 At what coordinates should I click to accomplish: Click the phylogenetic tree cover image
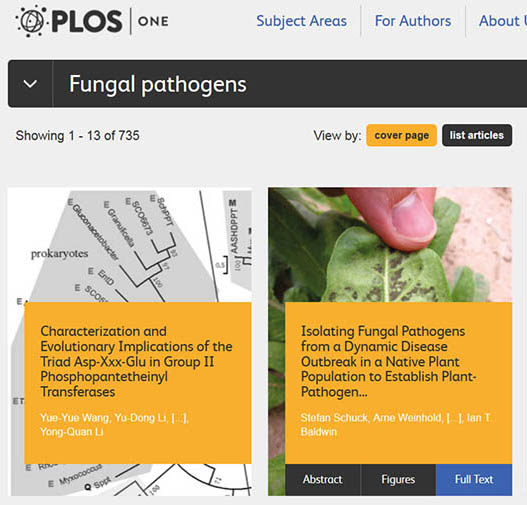pyautogui.click(x=131, y=245)
